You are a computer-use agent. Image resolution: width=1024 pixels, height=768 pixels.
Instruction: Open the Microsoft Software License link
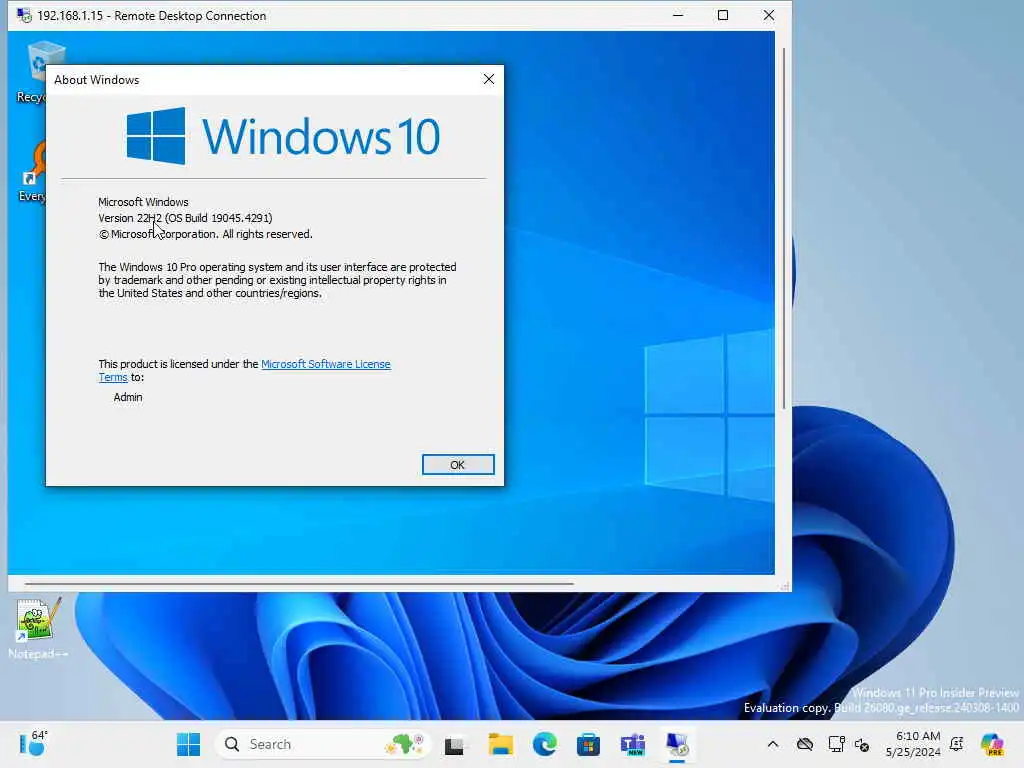click(x=325, y=364)
